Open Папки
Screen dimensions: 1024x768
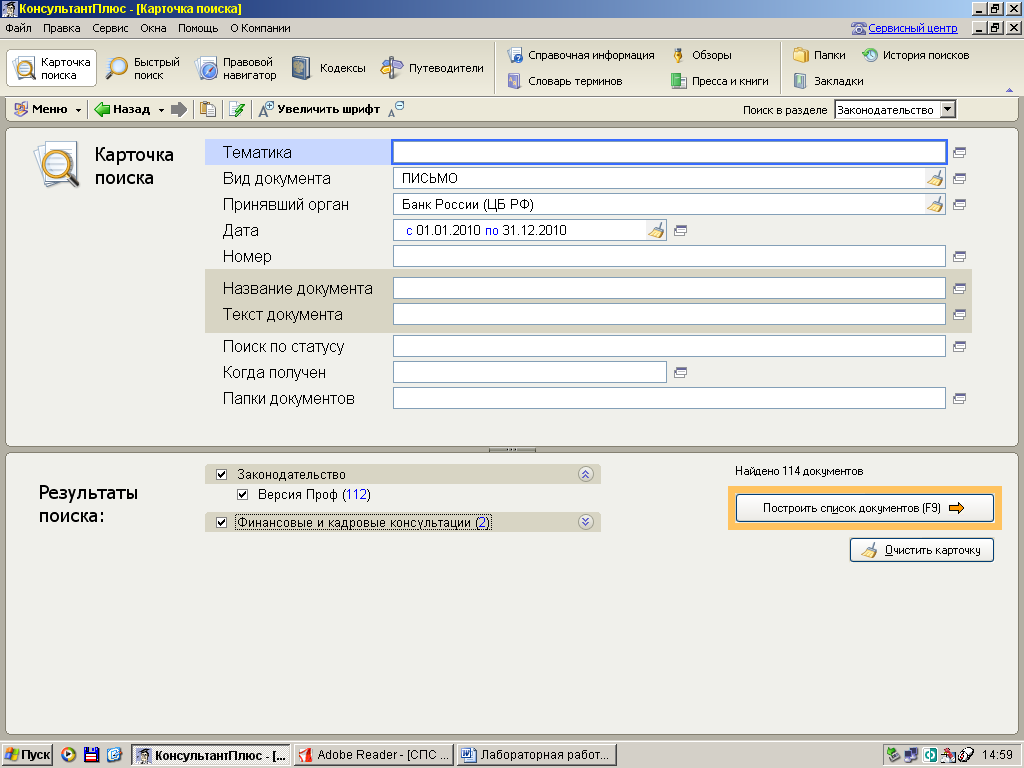click(x=820, y=56)
